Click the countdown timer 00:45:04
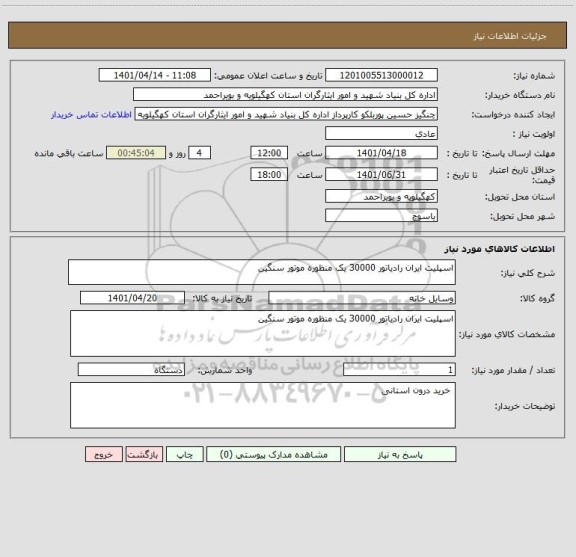This screenshot has width=576, height=557. (136, 153)
